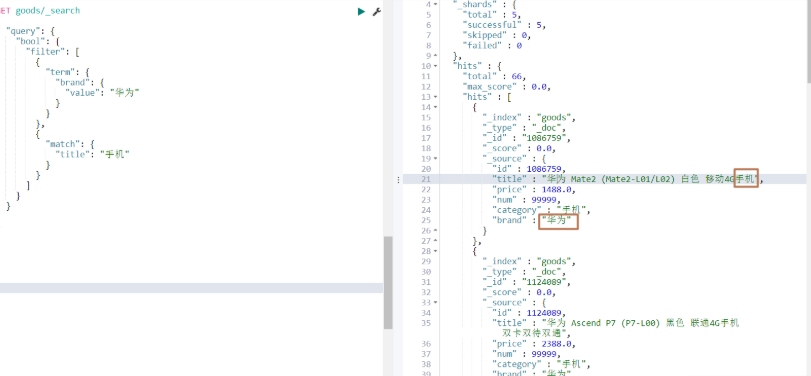Click "_index" : "goods" on line 15
Screen dimensions: 811x376
coord(529,117)
